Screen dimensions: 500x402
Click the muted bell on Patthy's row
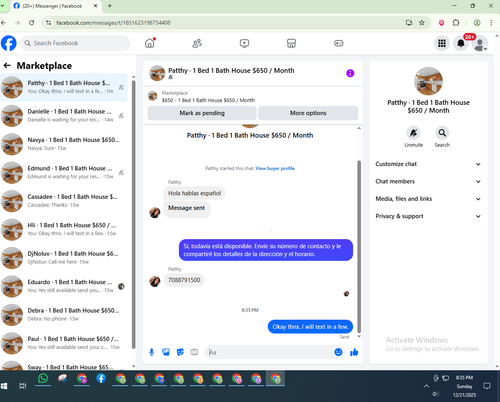click(121, 87)
